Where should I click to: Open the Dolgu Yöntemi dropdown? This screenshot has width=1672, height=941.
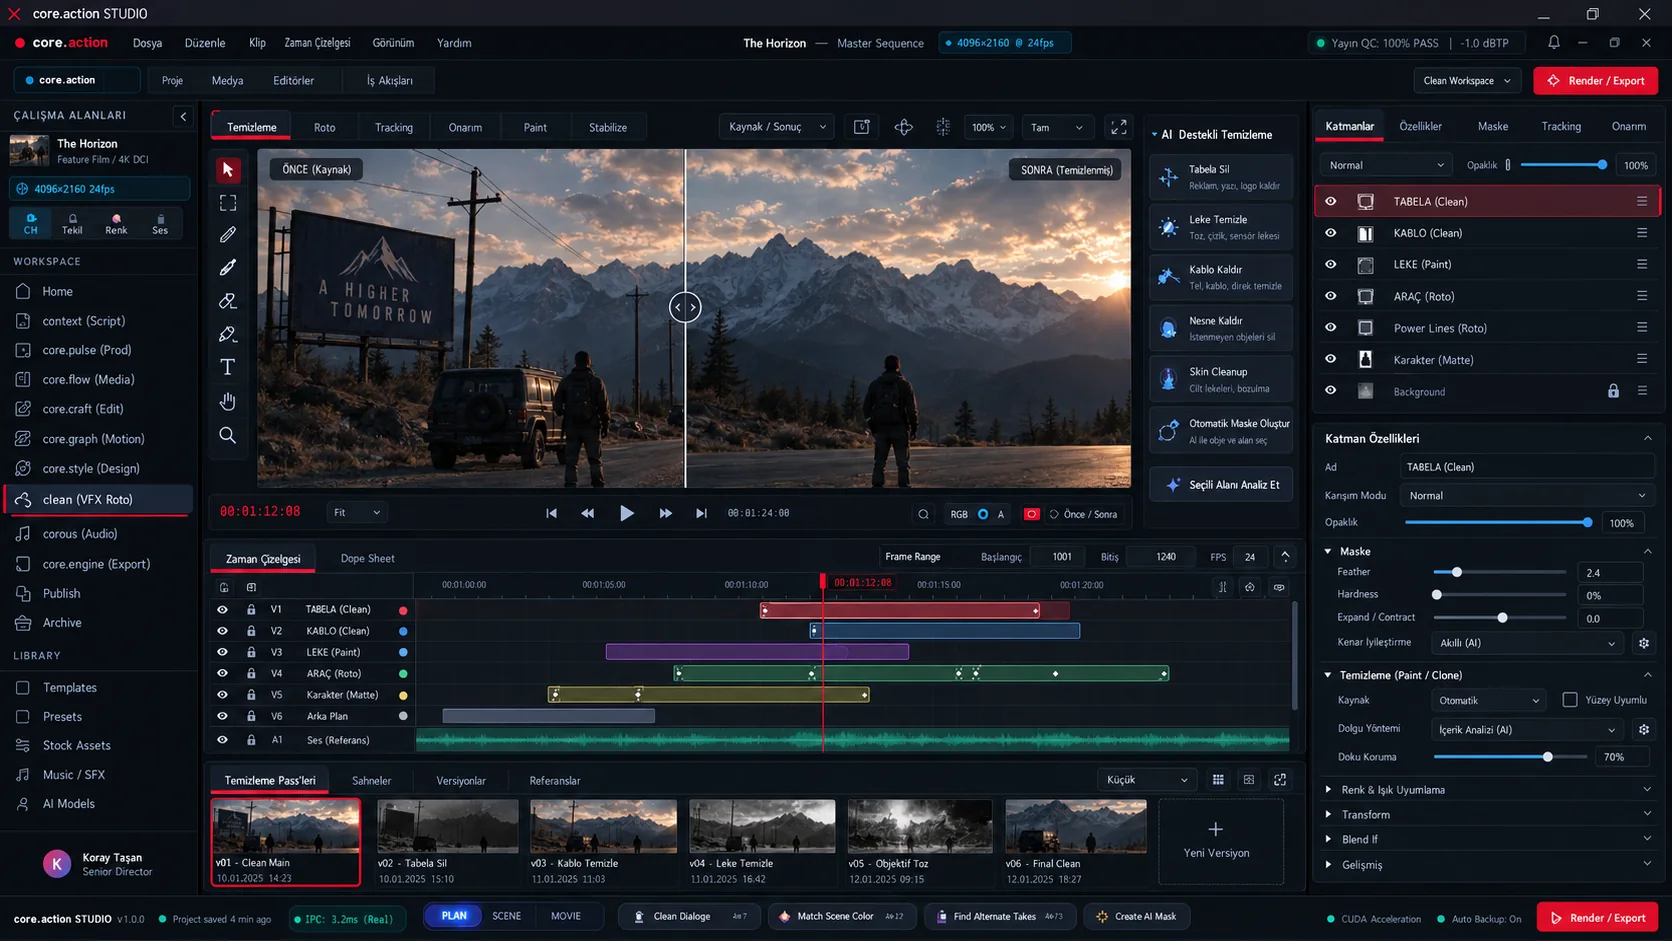pos(1527,730)
